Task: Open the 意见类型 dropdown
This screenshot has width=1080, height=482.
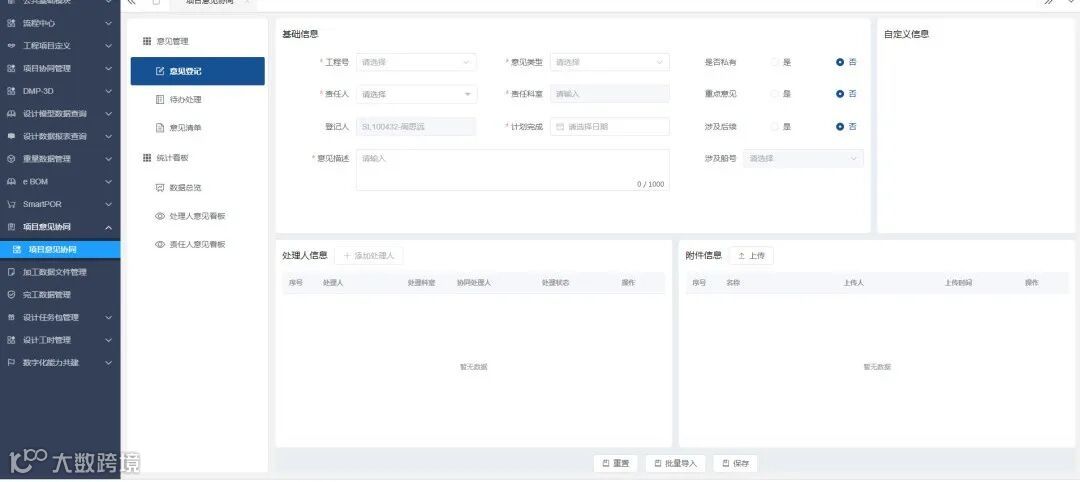Action: 610,62
